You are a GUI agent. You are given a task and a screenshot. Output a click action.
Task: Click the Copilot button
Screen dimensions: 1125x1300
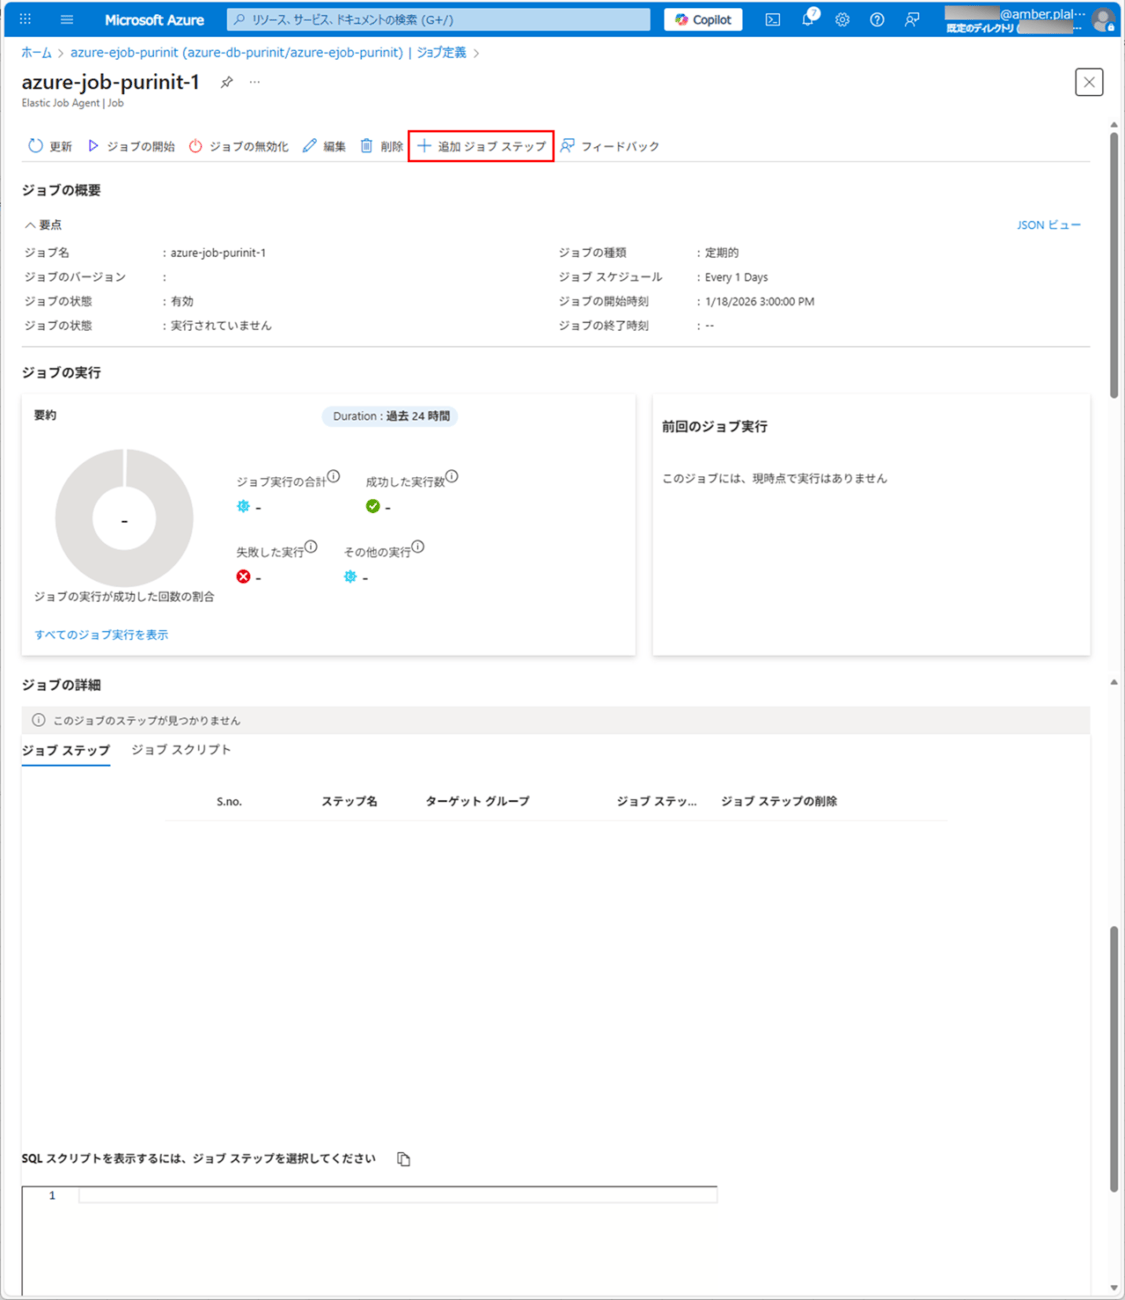pyautogui.click(x=703, y=19)
